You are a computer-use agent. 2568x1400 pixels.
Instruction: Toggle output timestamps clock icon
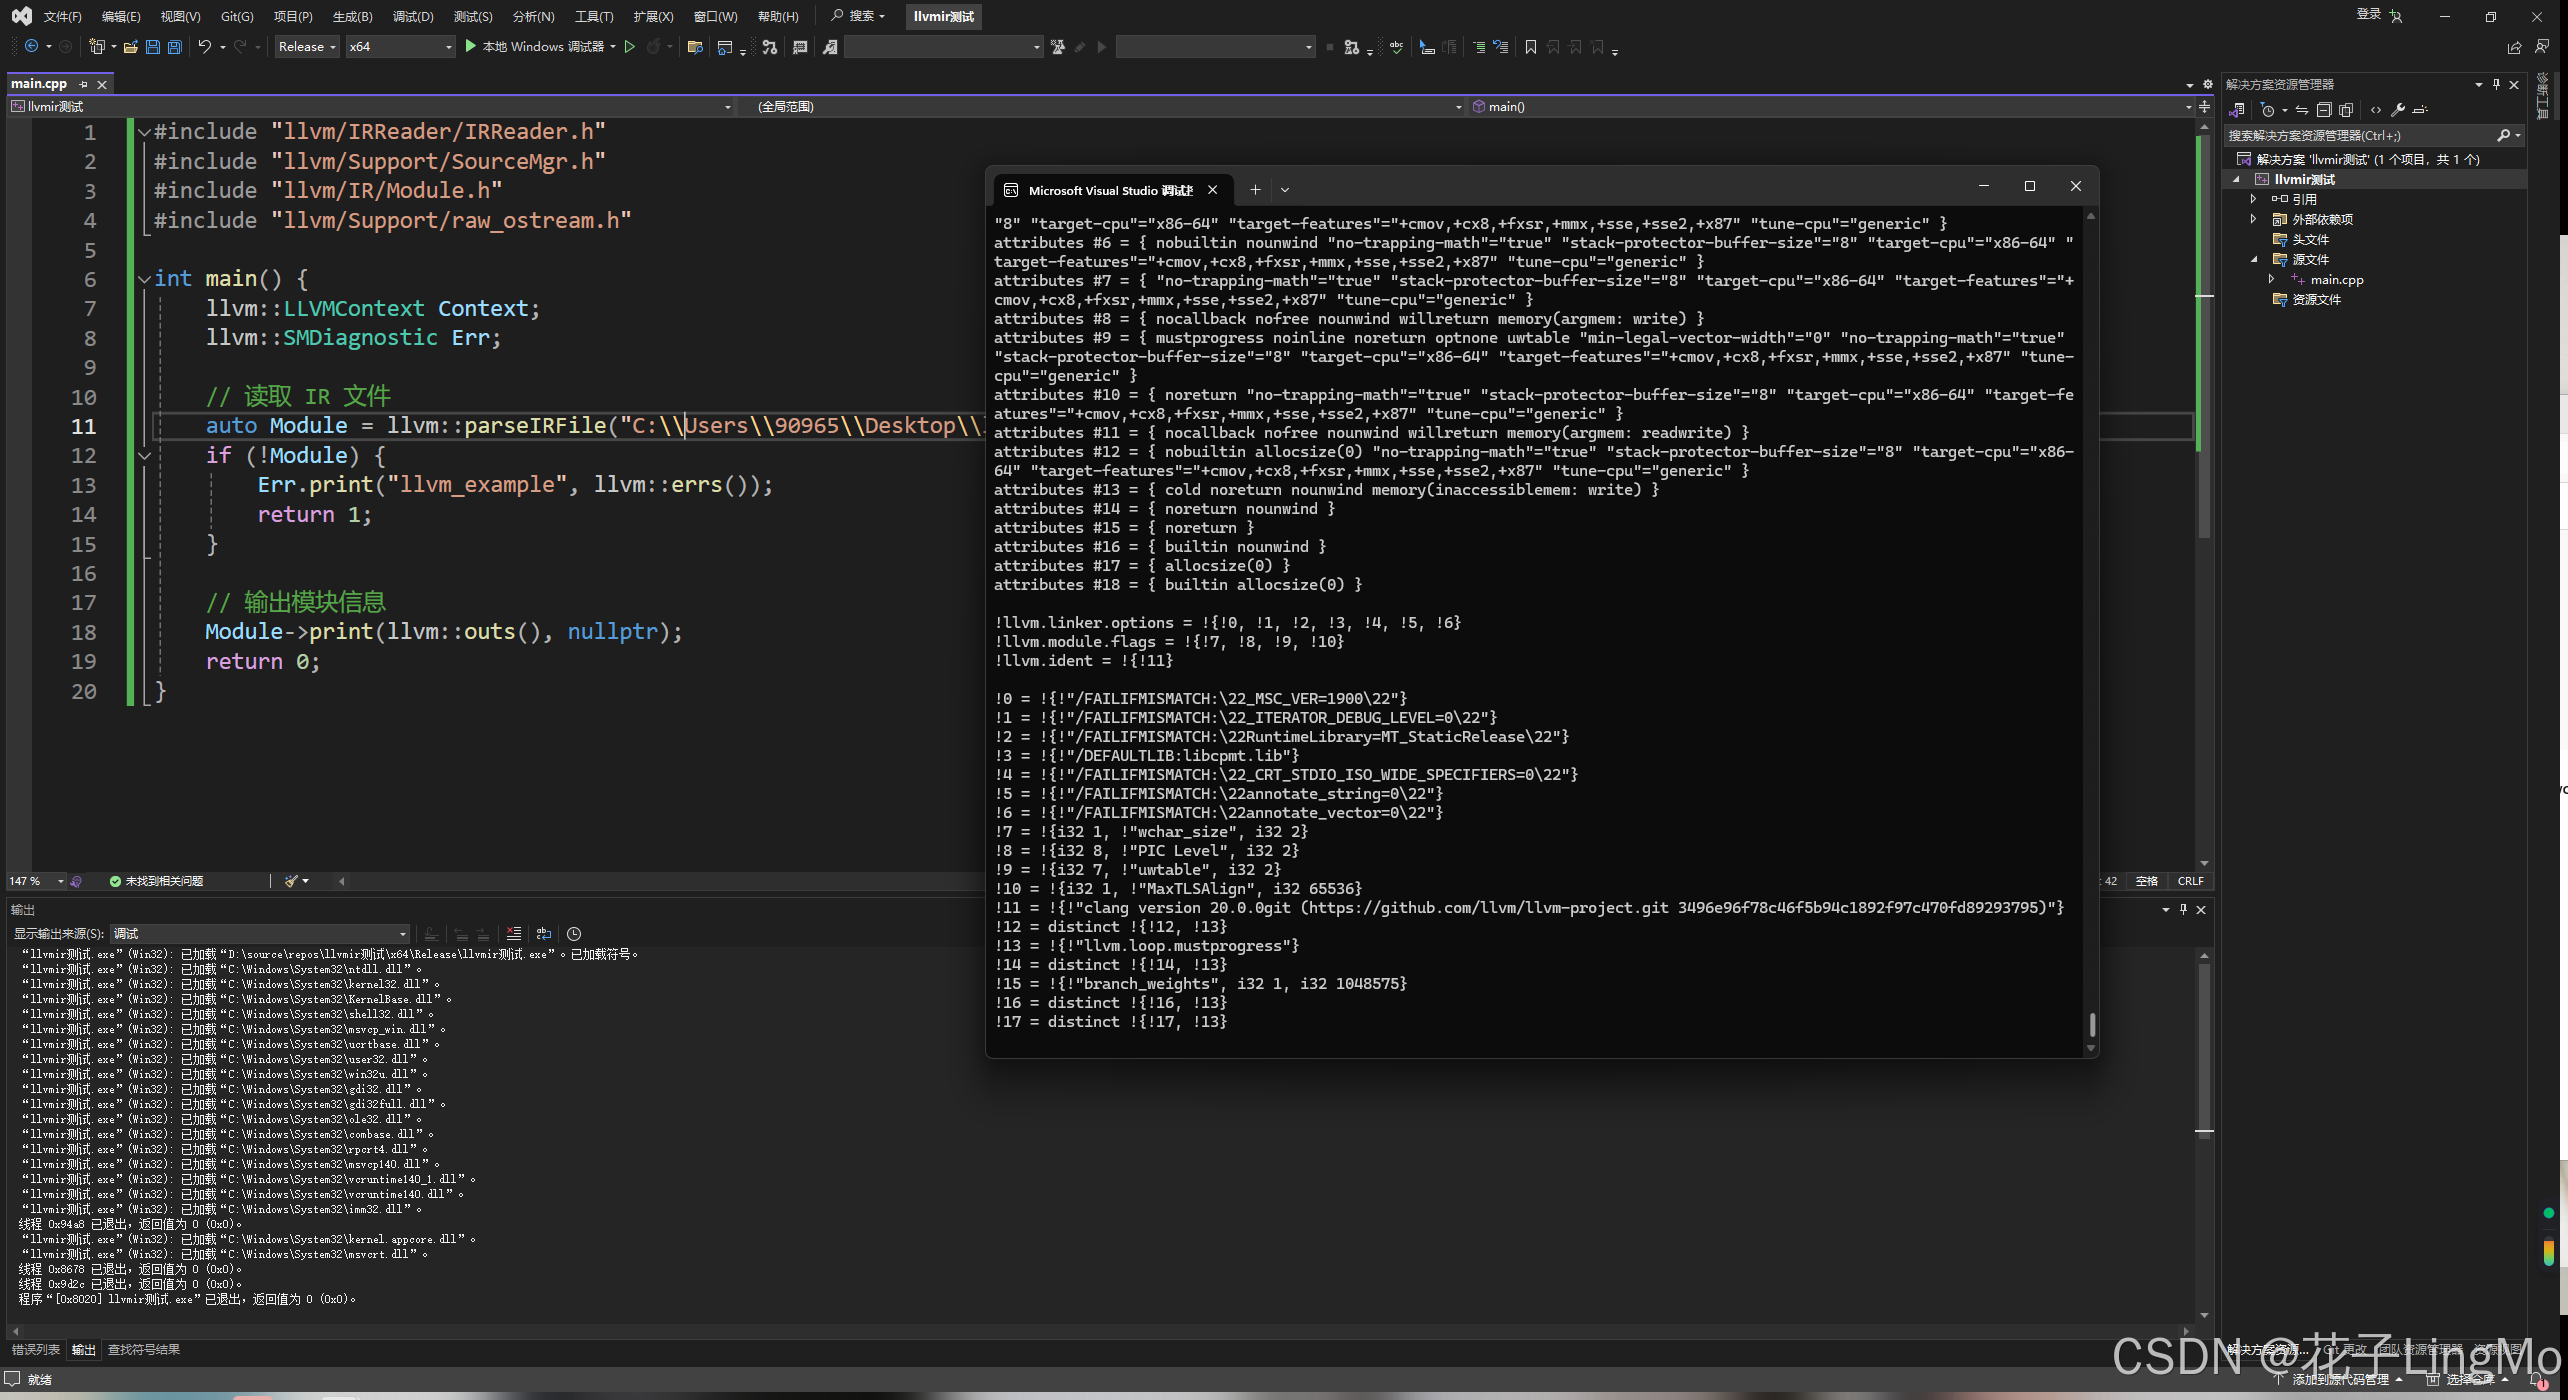(574, 934)
